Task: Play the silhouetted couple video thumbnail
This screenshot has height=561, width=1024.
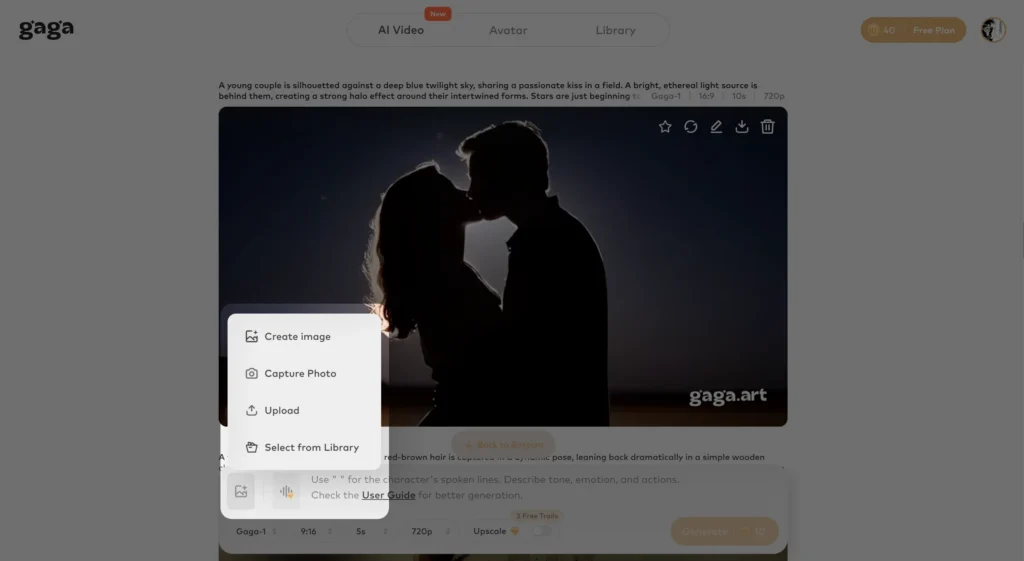Action: 503,266
